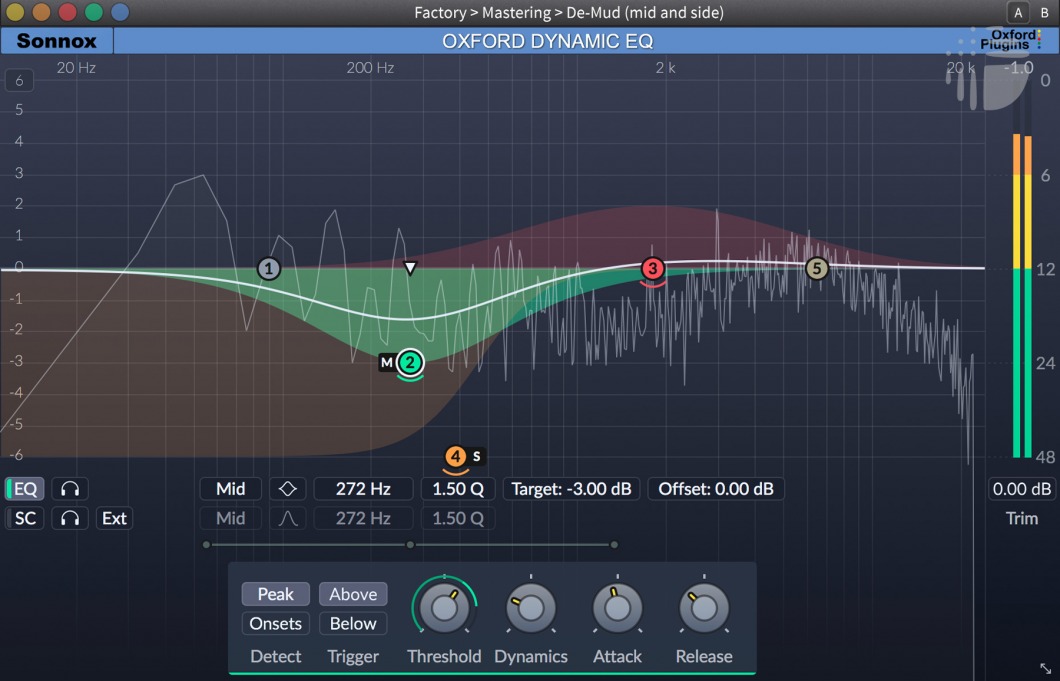Click the side-chain 272 Hz field
Image resolution: width=1060 pixels, height=681 pixels.
(363, 518)
